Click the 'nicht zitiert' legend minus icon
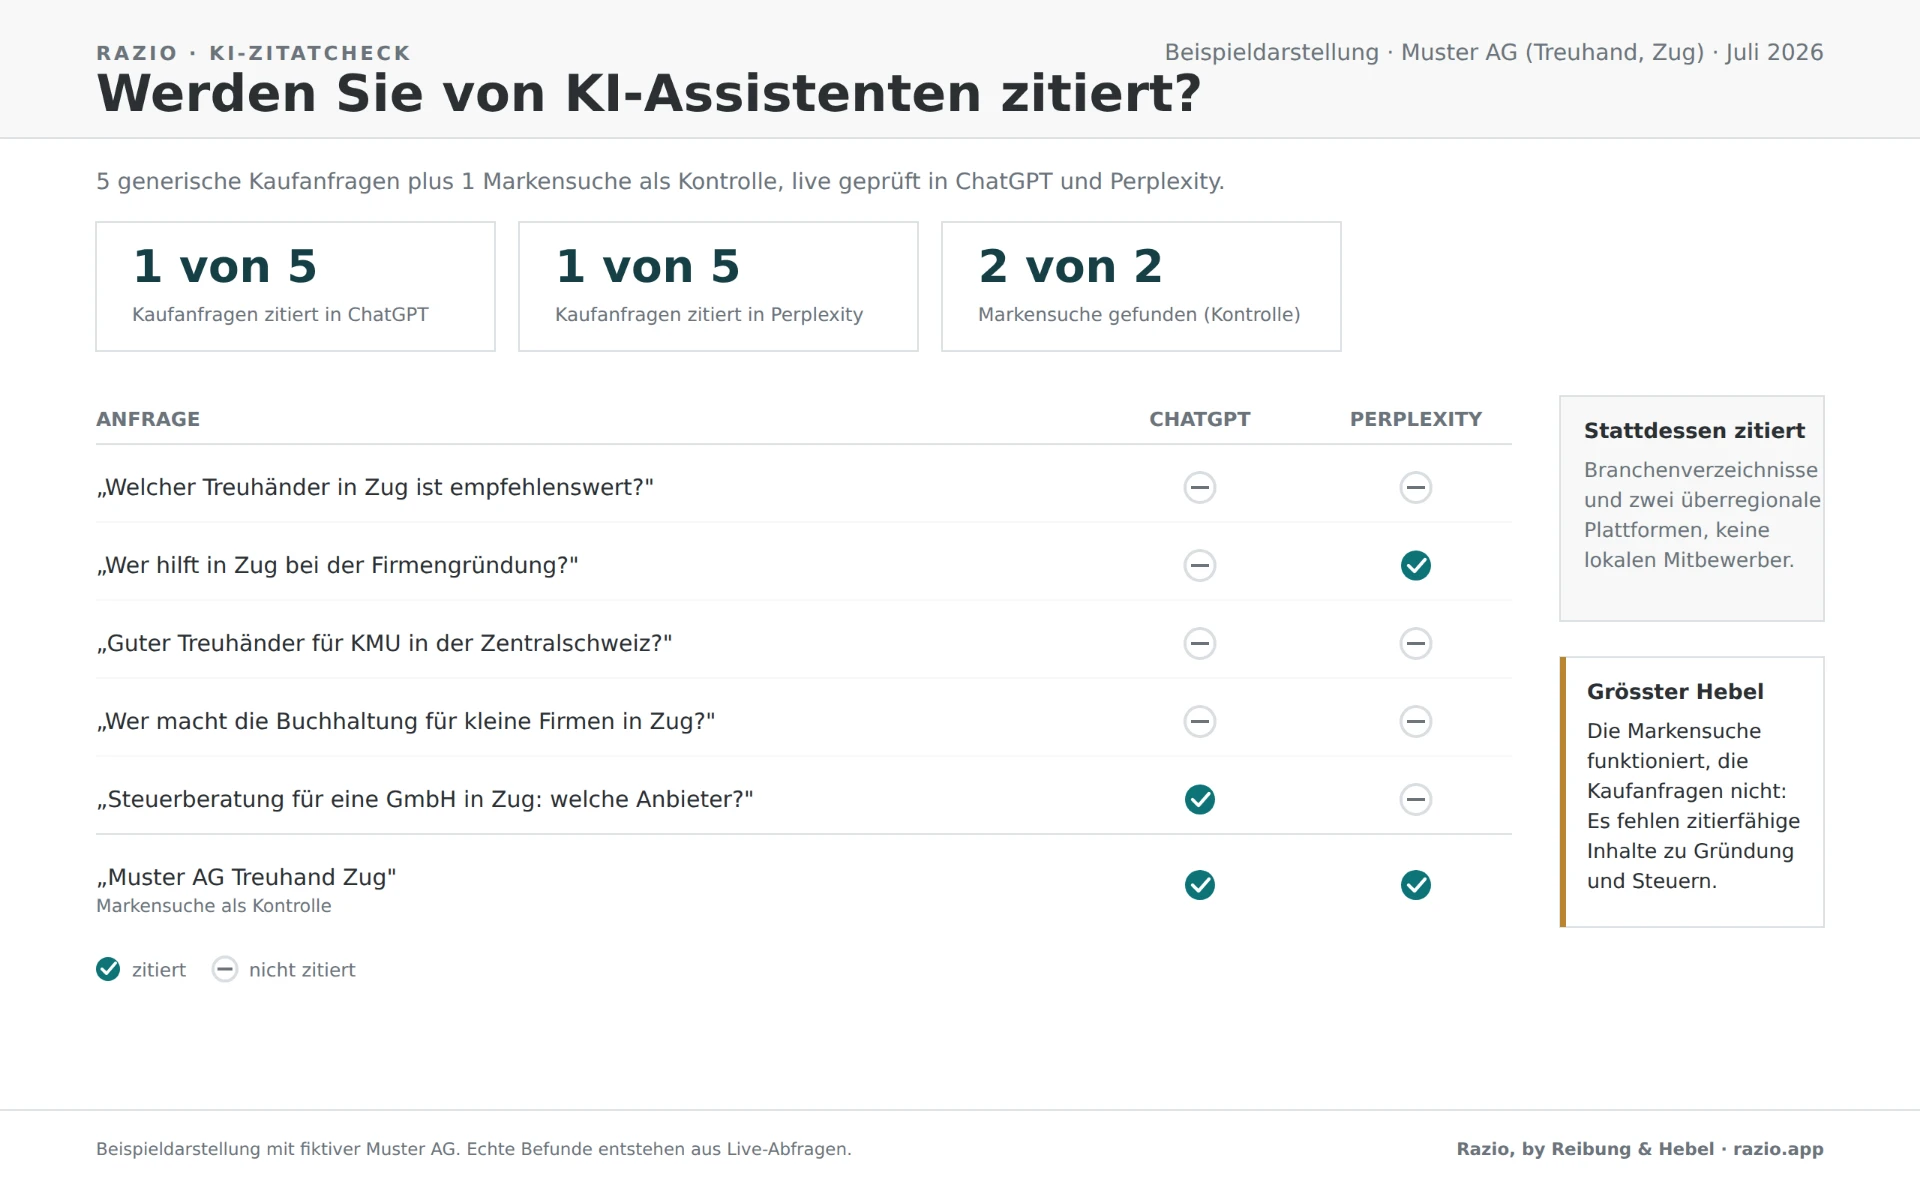 pyautogui.click(x=225, y=969)
